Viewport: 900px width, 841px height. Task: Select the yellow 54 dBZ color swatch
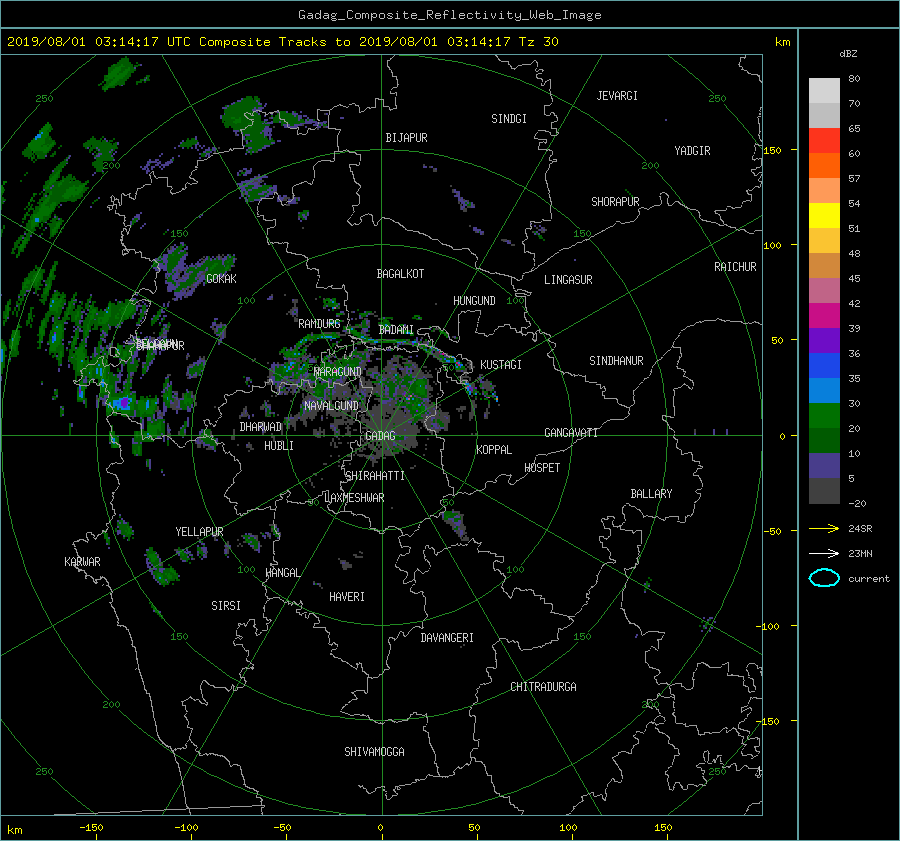click(824, 215)
